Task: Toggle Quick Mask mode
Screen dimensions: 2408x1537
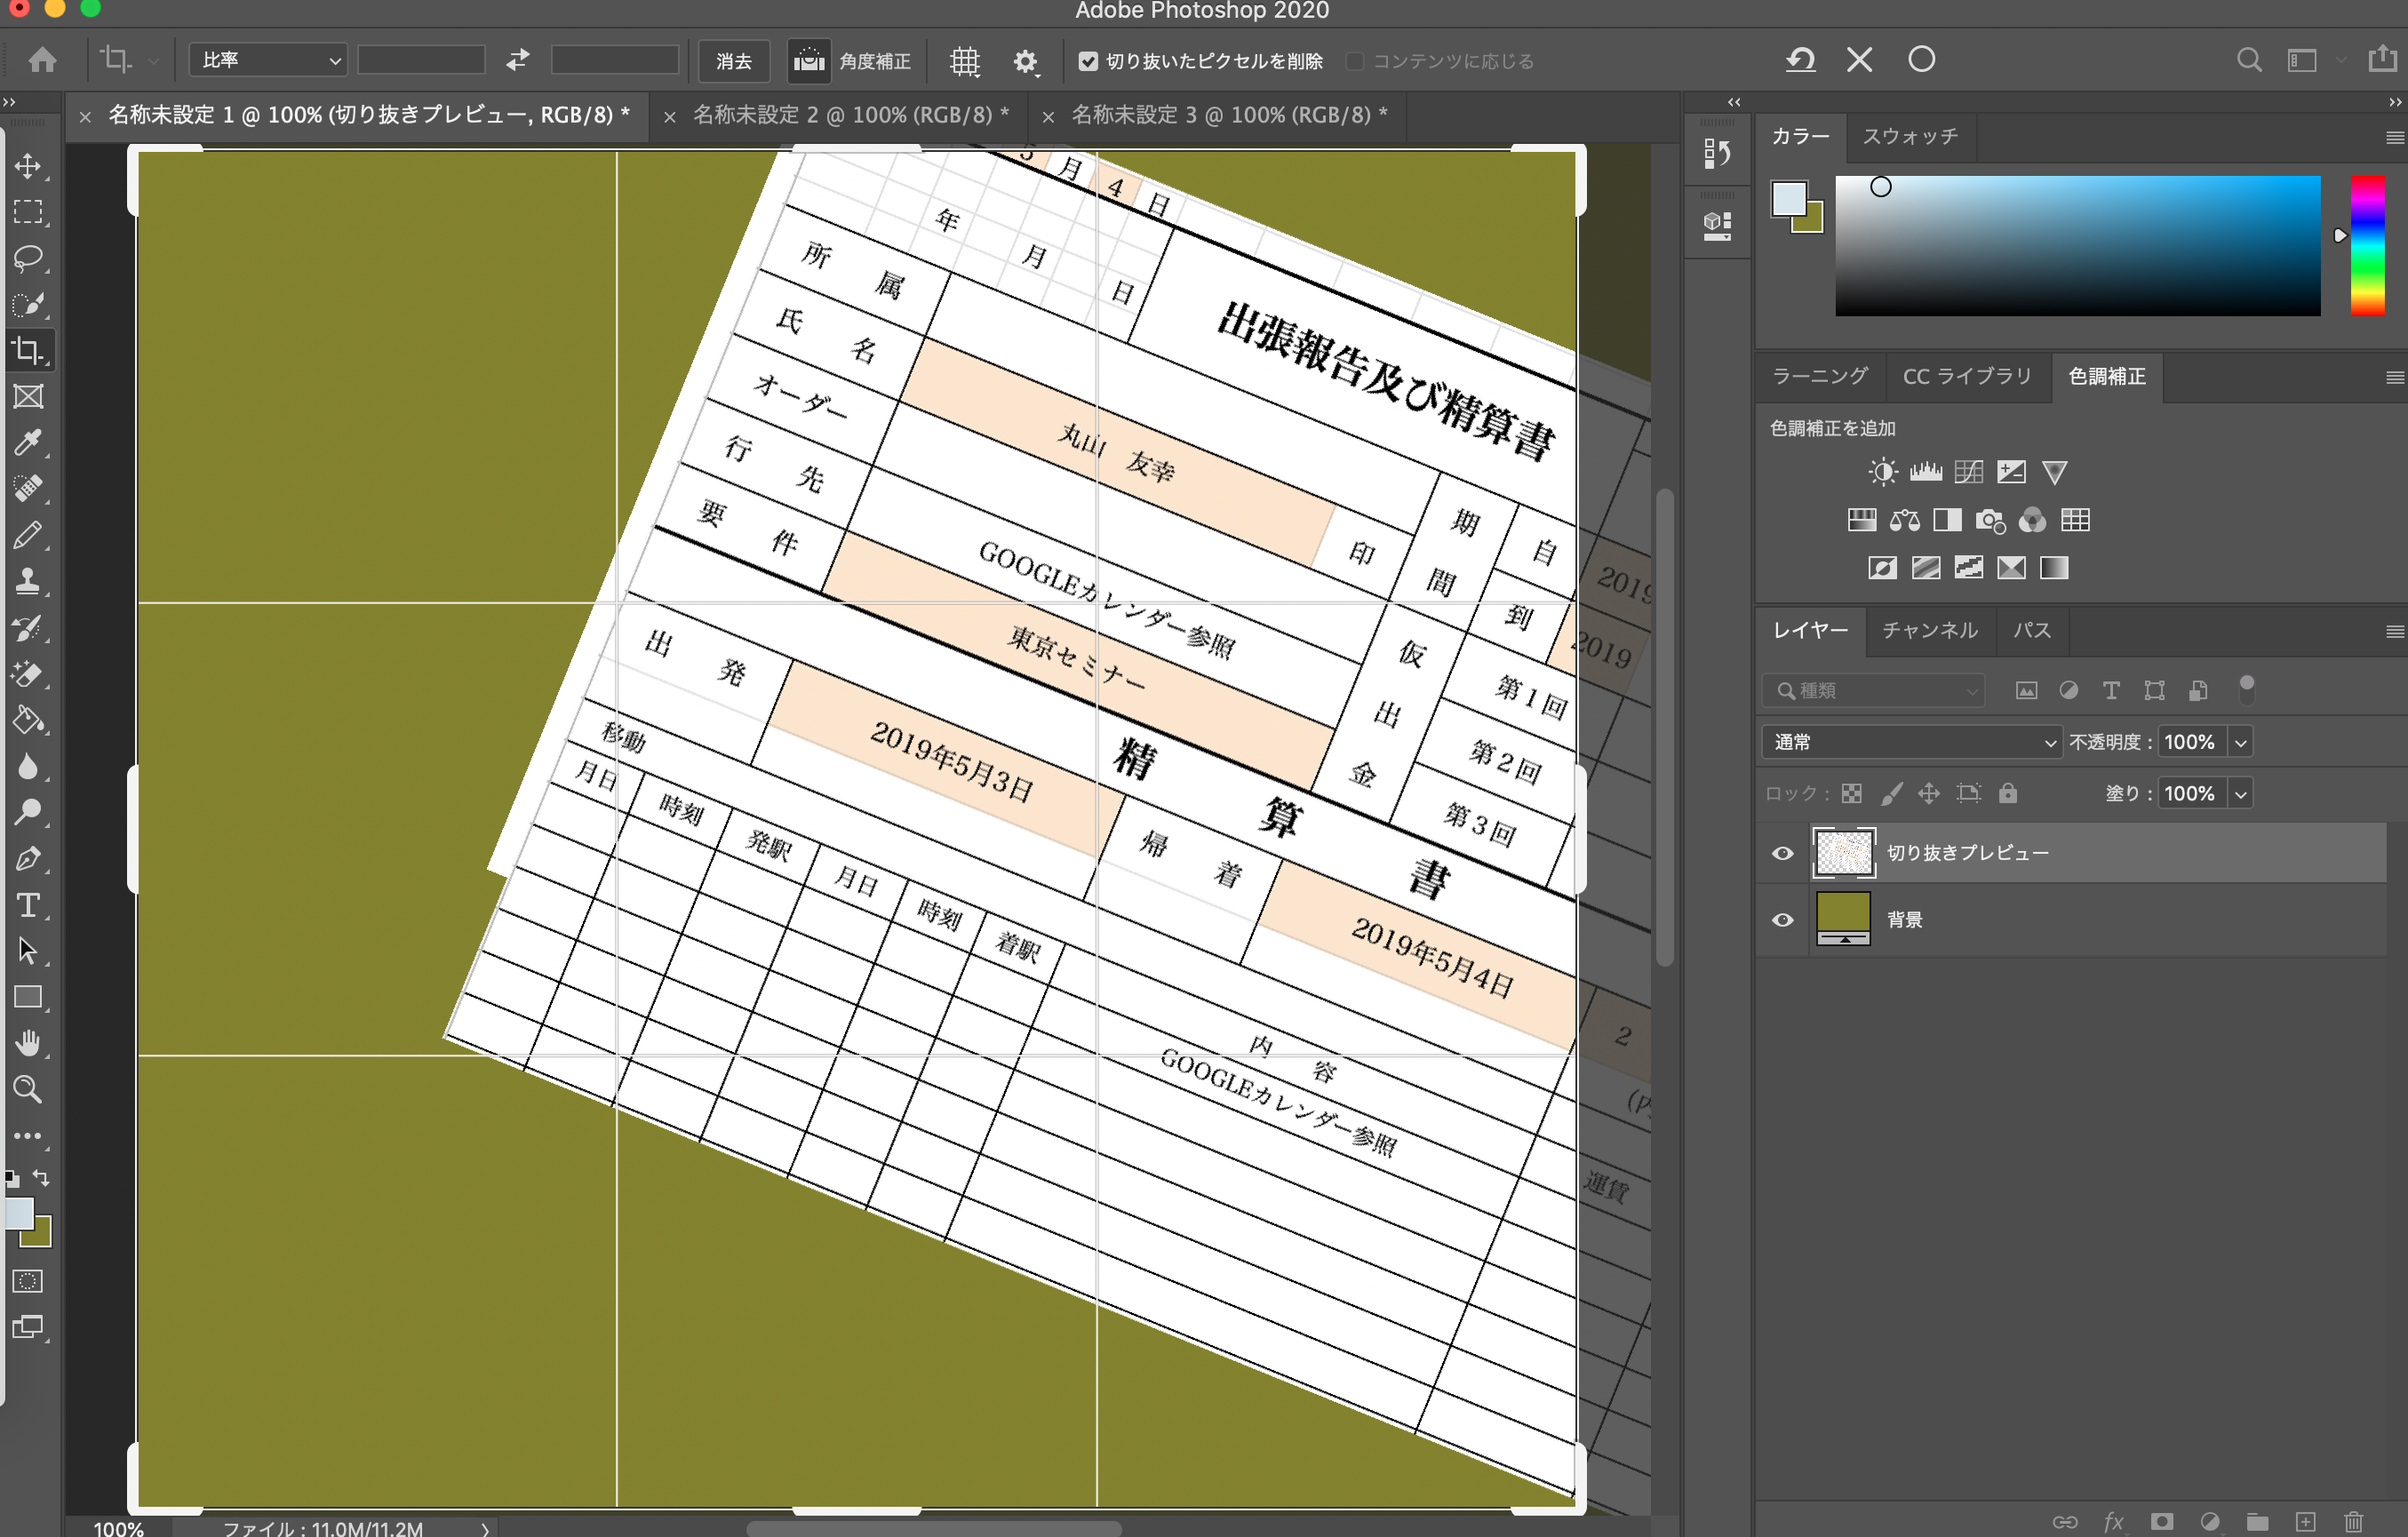Action: pos(28,1281)
